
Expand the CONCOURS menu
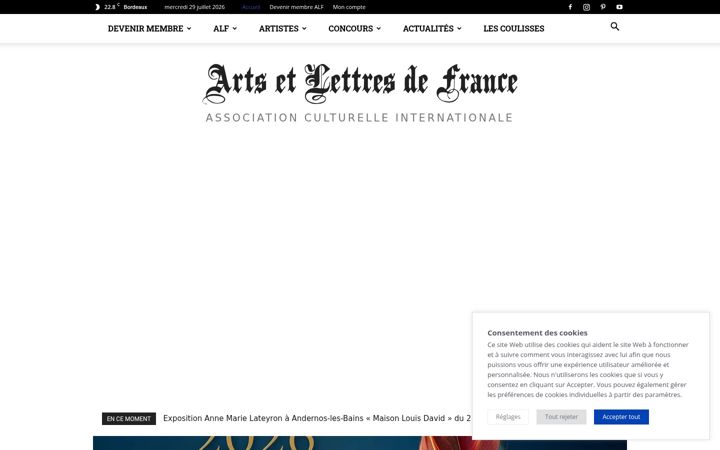pos(354,28)
